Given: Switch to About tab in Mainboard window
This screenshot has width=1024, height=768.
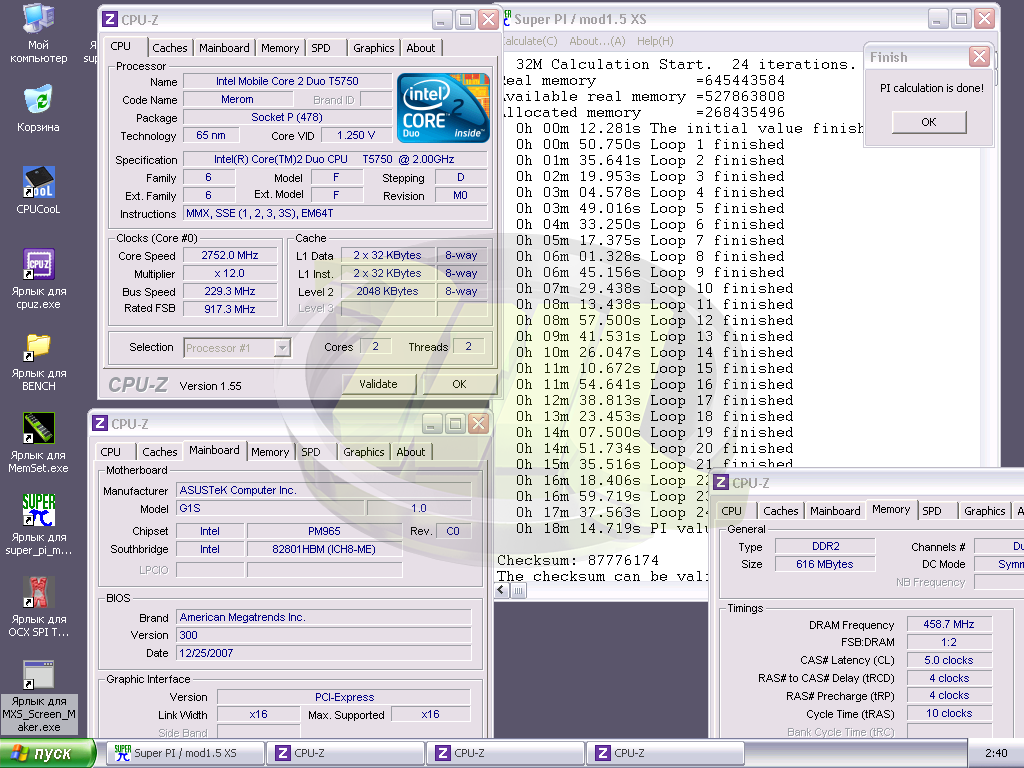Looking at the screenshot, I should [411, 452].
